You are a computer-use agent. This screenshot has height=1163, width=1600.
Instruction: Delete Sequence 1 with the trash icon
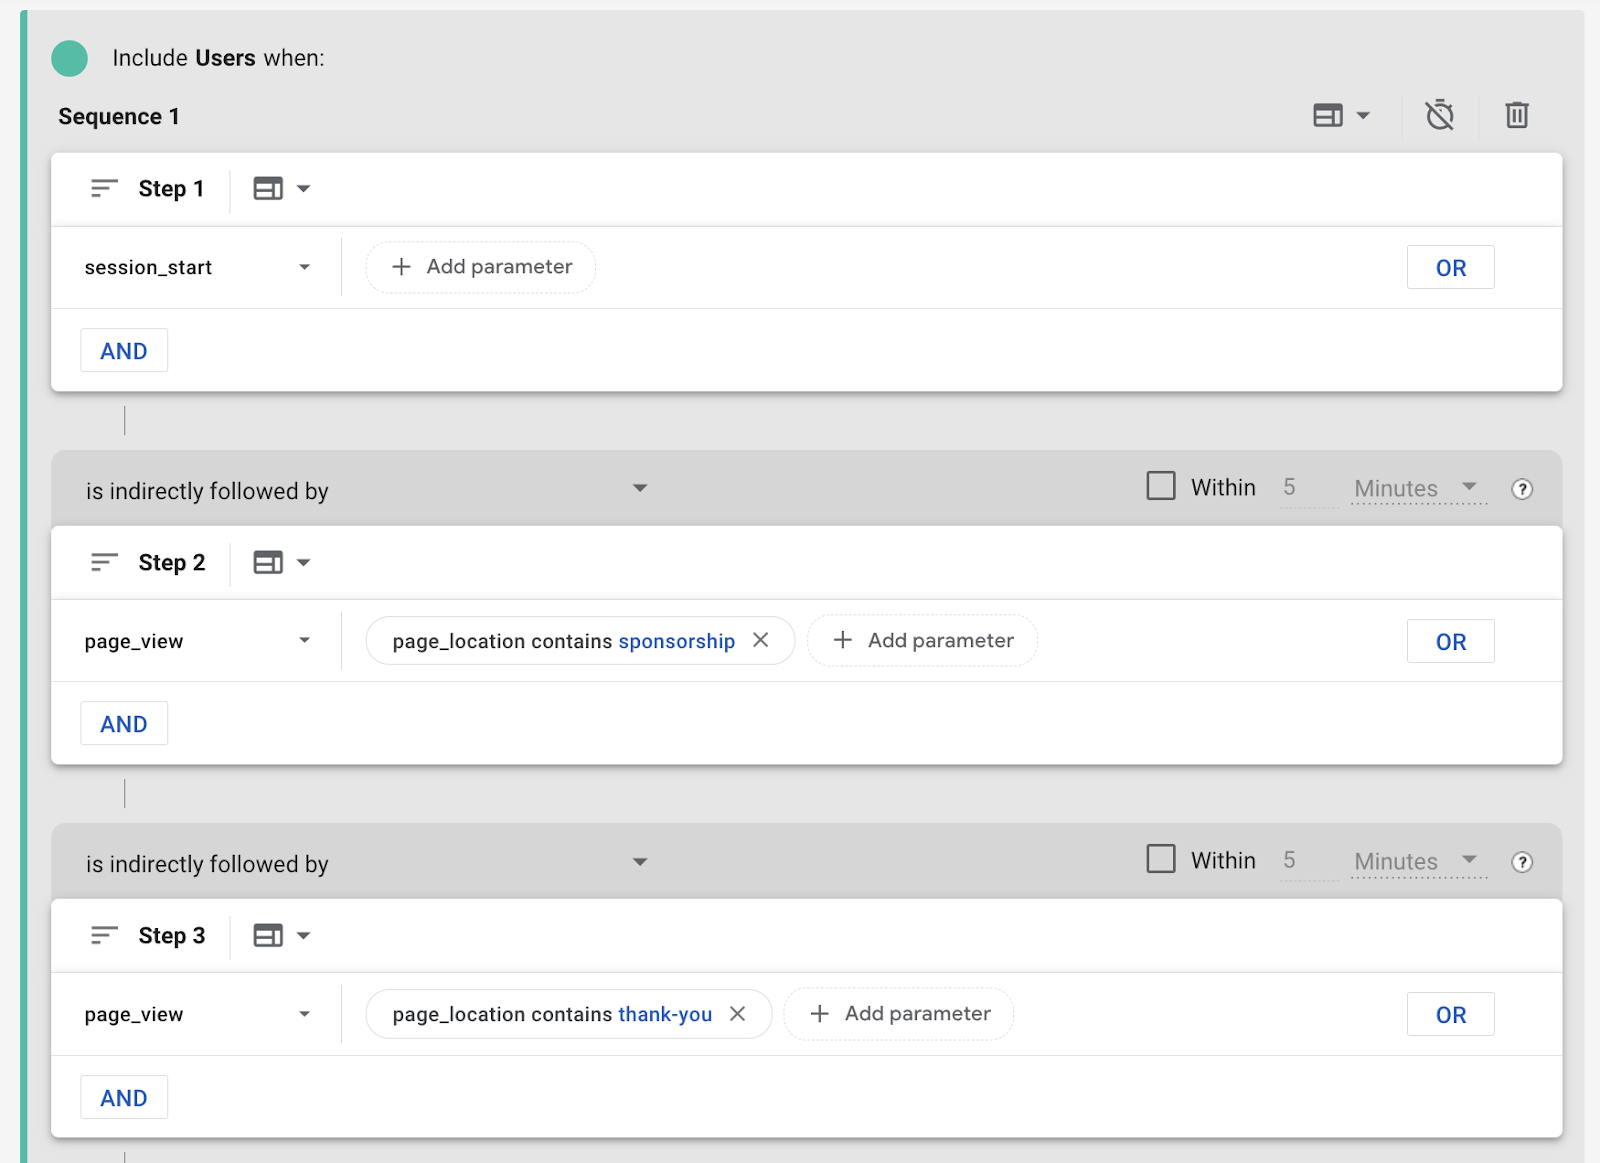(x=1516, y=116)
